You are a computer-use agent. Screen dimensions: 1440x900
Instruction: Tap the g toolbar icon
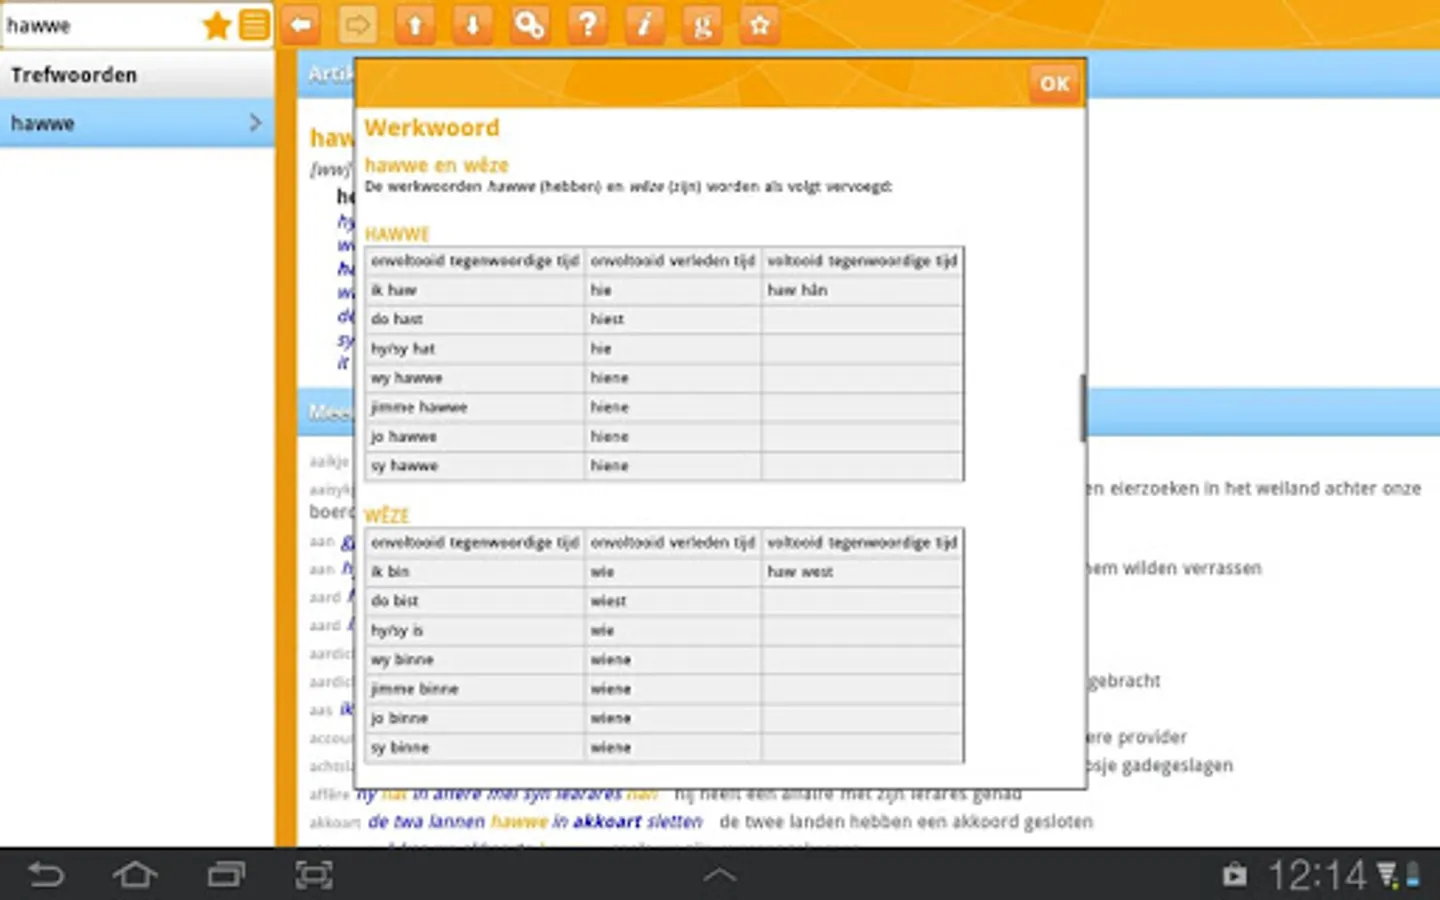point(702,25)
